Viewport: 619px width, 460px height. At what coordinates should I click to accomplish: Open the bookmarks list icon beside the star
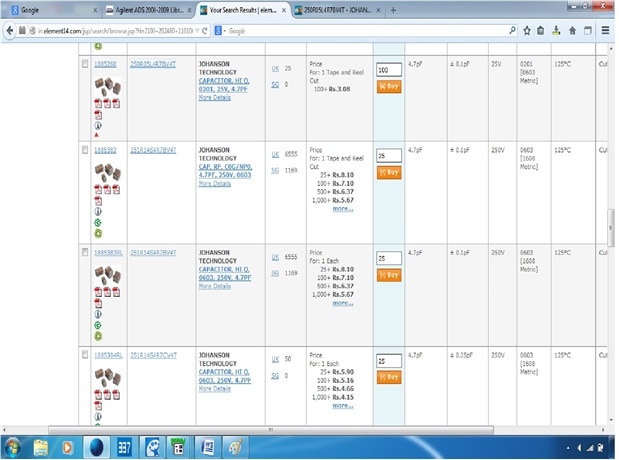click(540, 30)
